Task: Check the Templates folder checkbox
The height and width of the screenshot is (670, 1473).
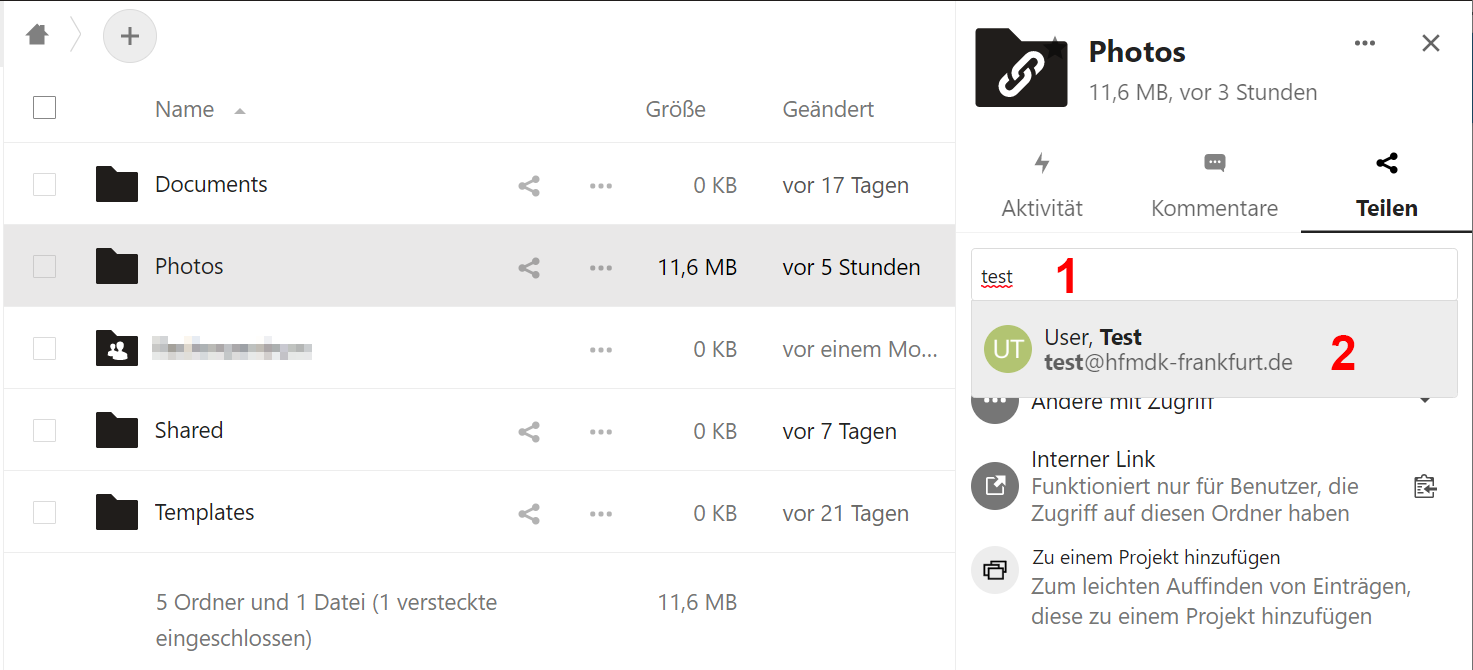Action: [44, 512]
